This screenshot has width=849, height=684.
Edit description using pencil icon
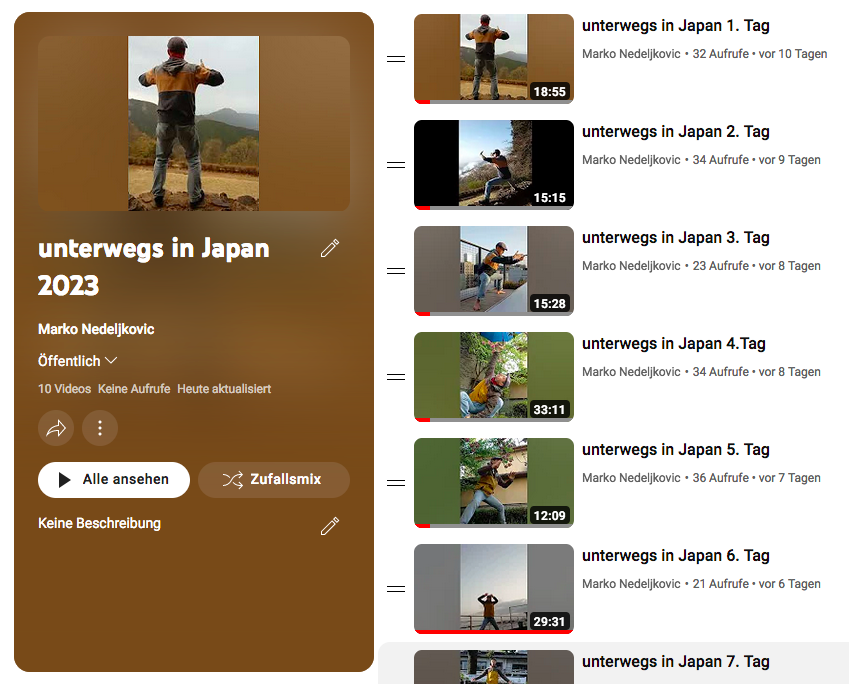tap(330, 526)
